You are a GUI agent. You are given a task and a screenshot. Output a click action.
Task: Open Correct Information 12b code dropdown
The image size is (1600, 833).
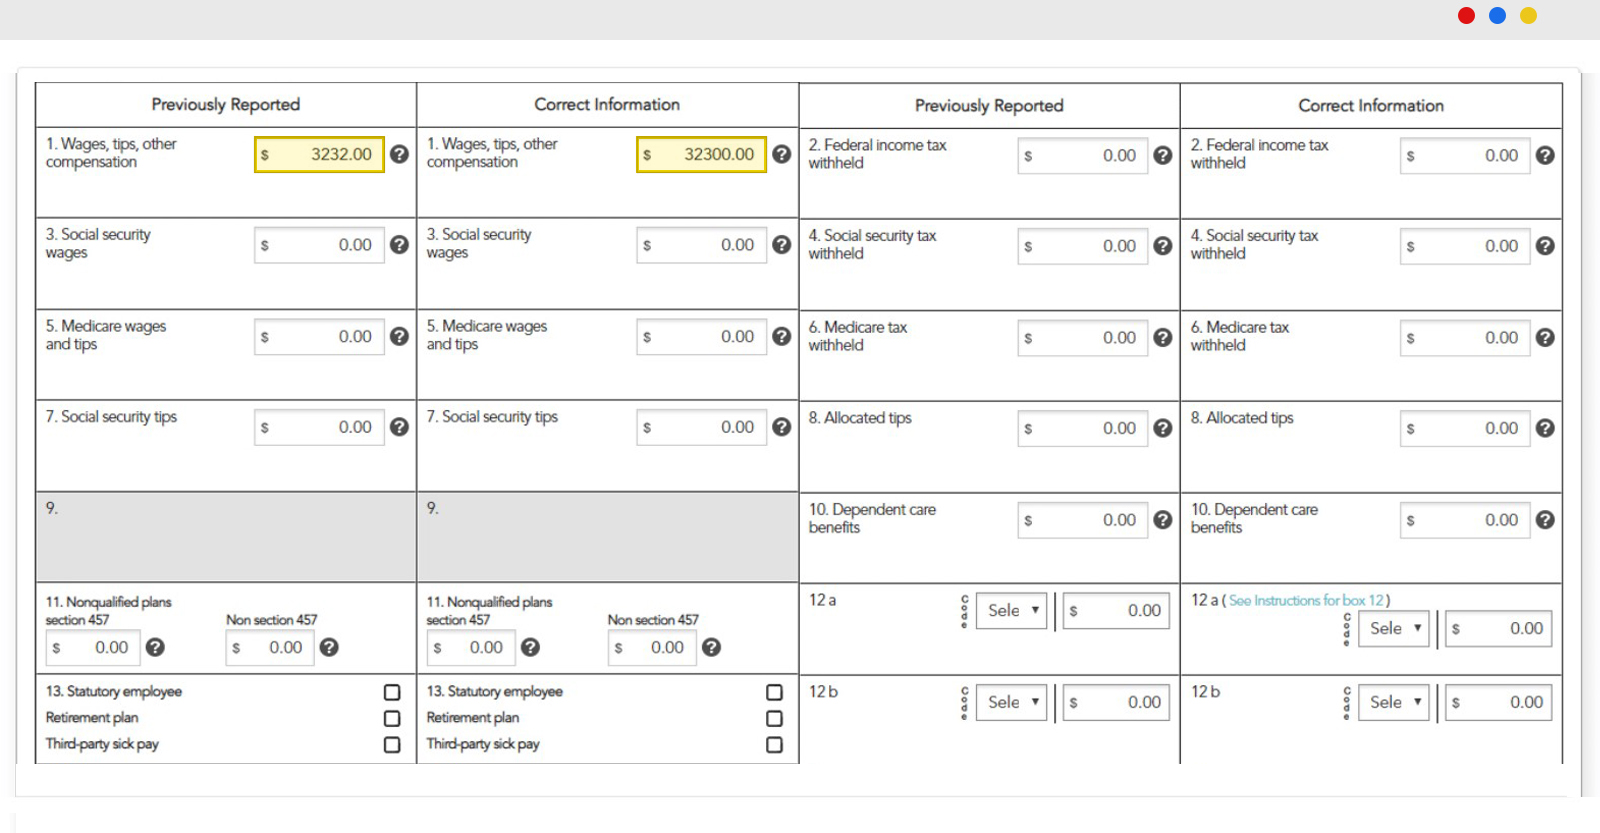point(1395,703)
